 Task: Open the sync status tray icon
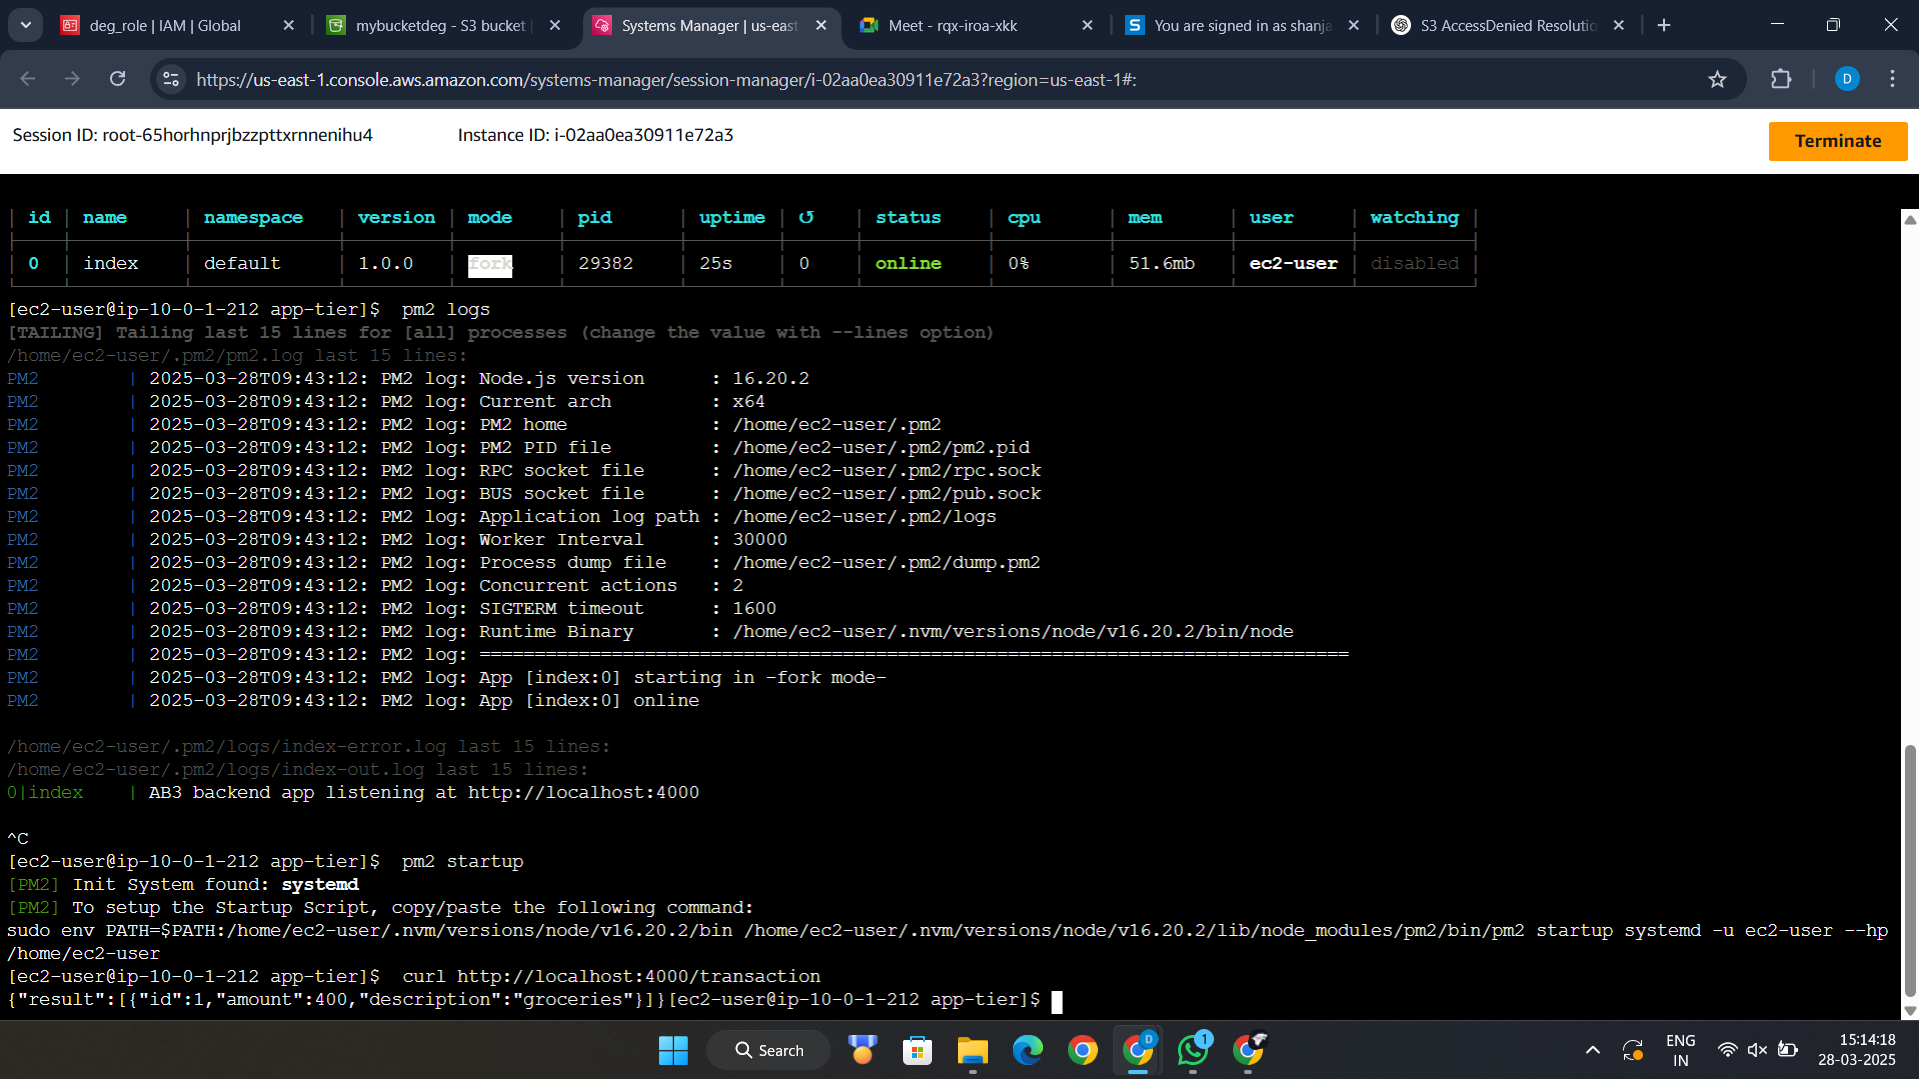1633,1051
